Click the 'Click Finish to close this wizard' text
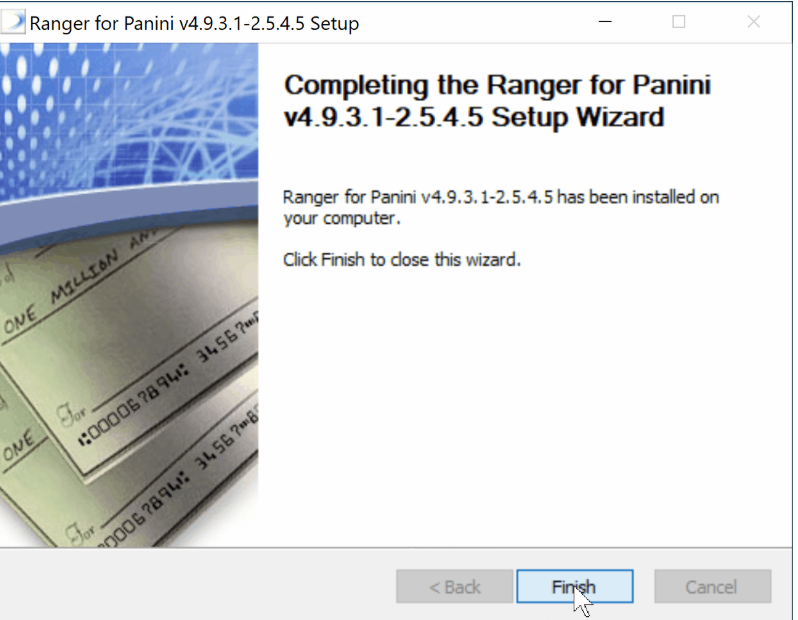798x620 pixels. 402,260
